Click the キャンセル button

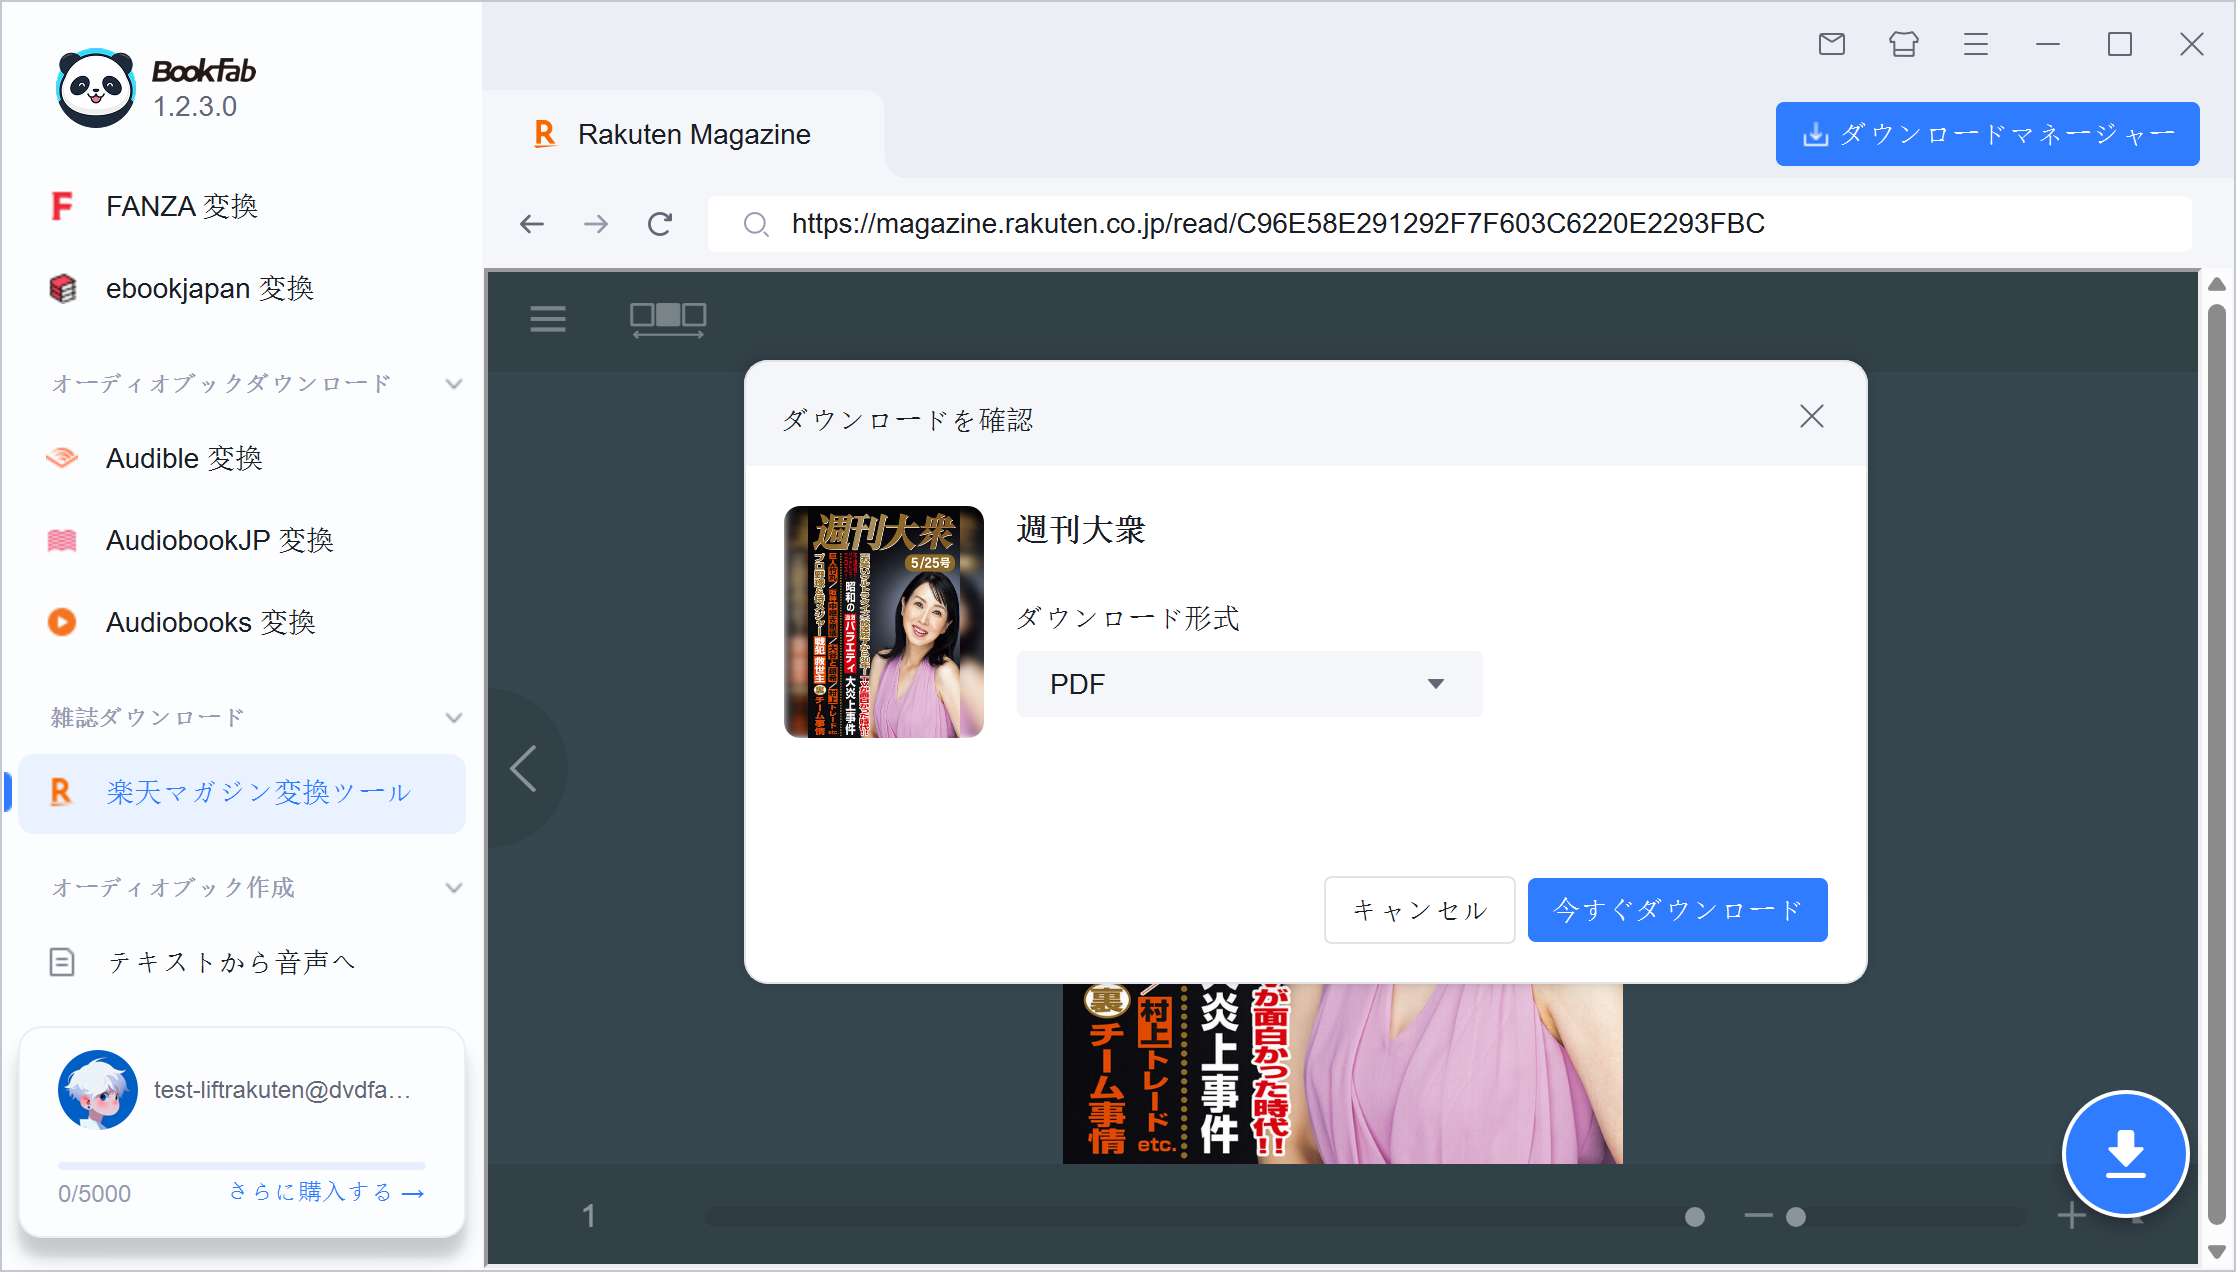point(1420,910)
